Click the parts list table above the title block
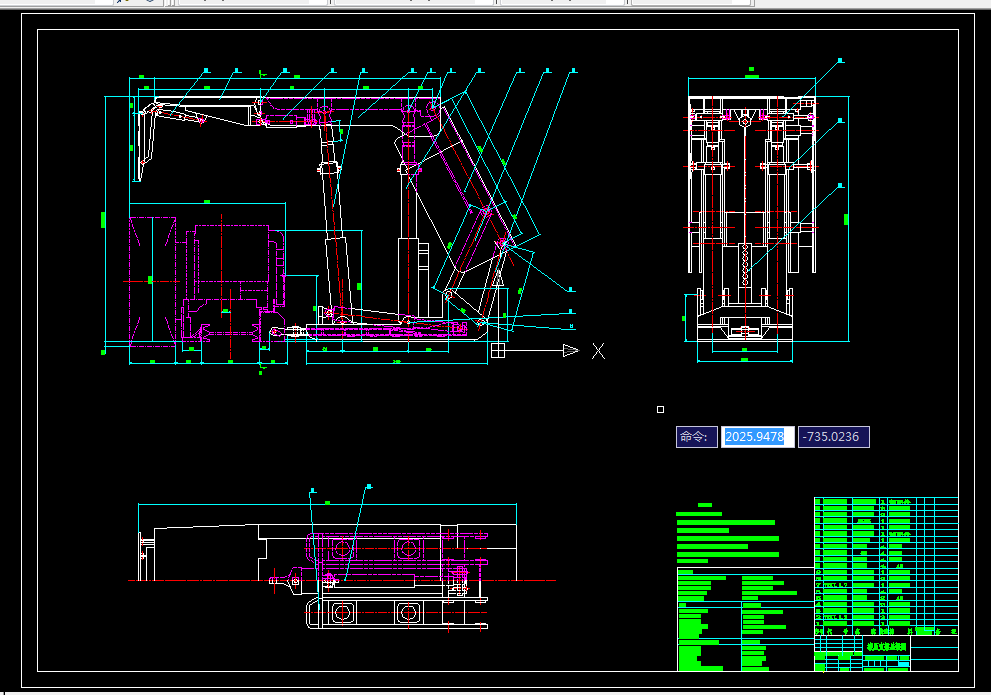This screenshot has height=695, width=991. 886,566
